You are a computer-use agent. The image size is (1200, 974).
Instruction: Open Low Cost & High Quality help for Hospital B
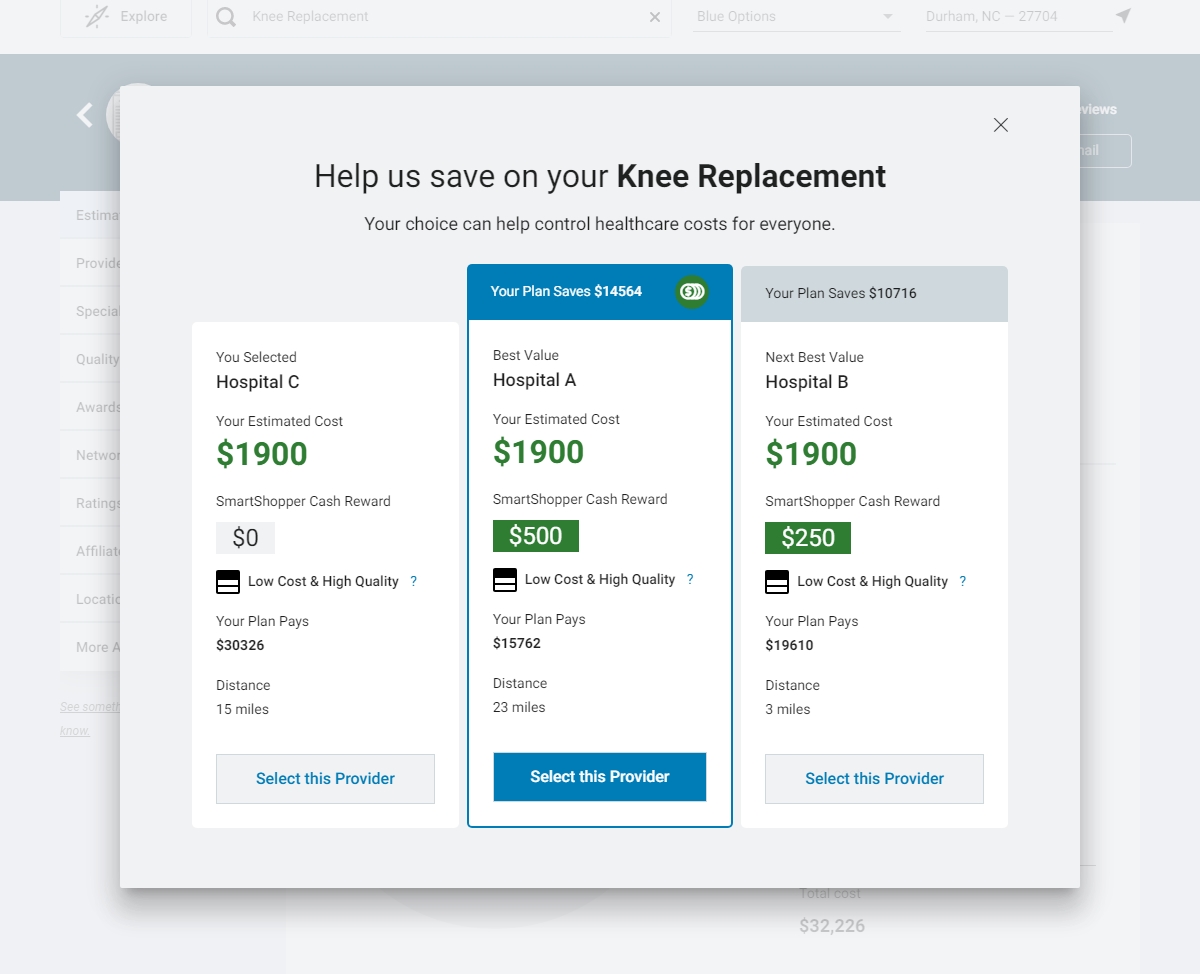963,581
